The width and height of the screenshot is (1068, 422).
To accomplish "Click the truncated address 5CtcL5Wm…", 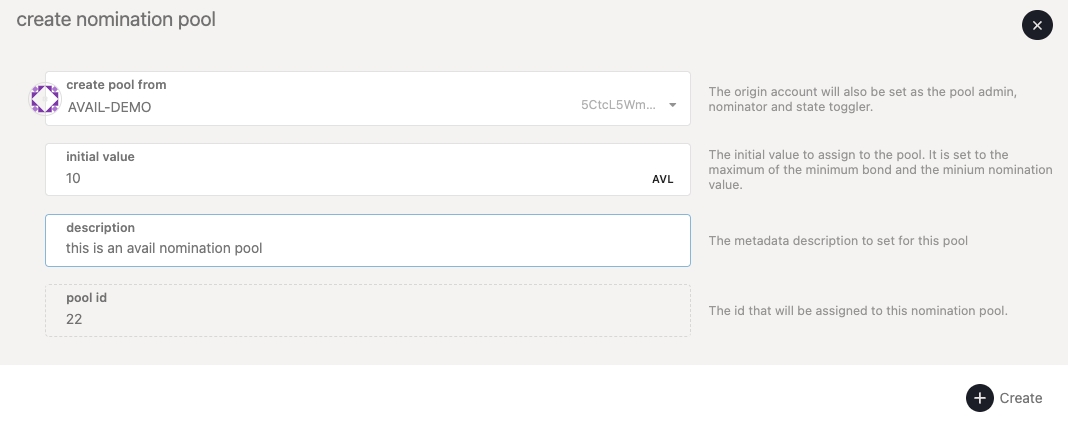I will [618, 106].
